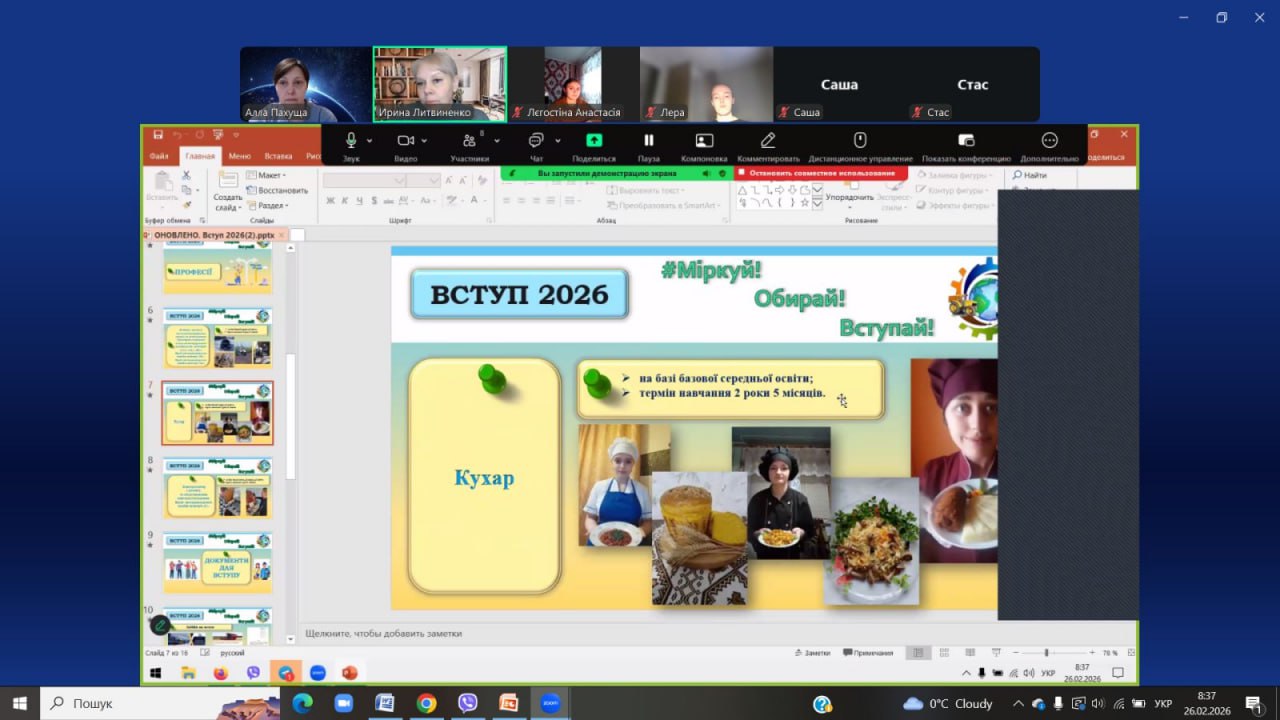
Task: Open the Чат options arrow
Action: (x=558, y=141)
